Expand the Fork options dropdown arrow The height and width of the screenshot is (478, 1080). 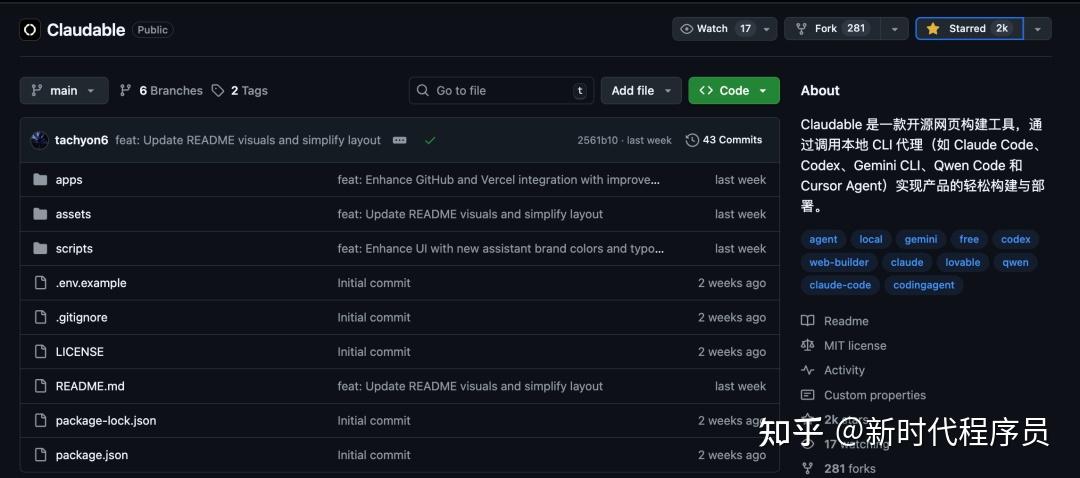895,29
